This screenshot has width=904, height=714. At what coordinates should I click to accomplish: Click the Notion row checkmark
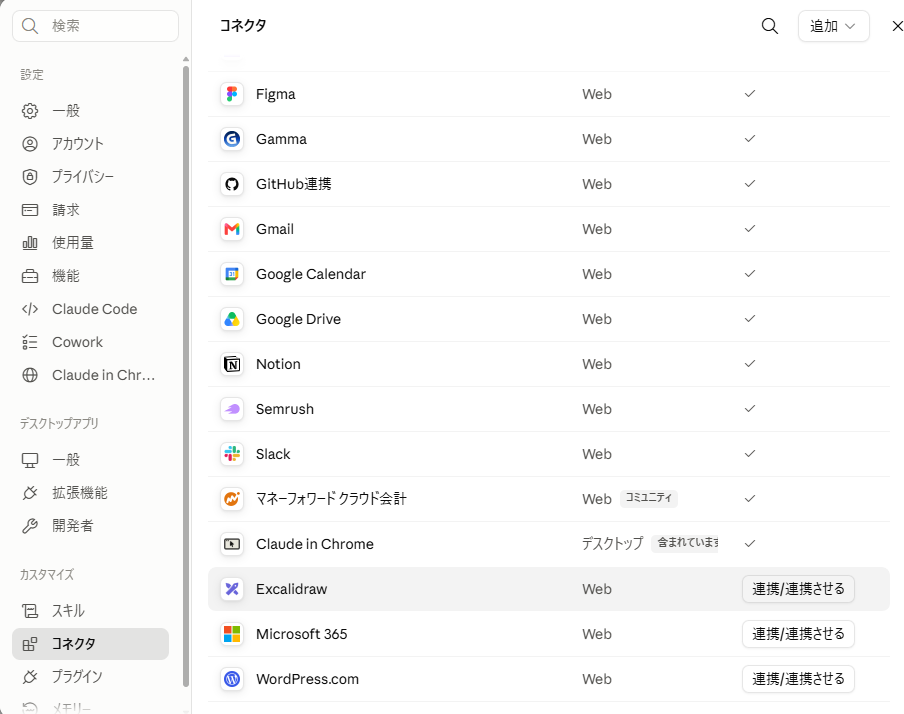[x=749, y=363]
